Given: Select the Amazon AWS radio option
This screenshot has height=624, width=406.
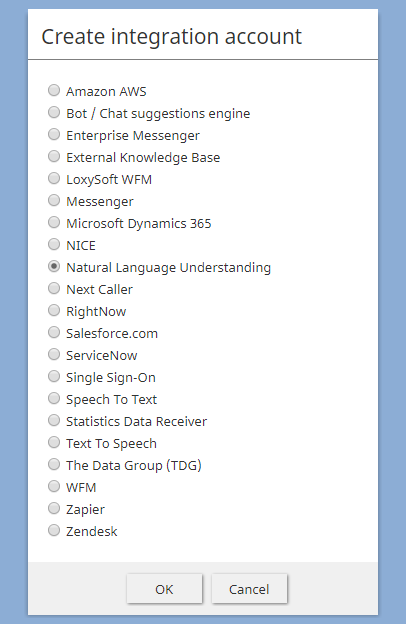Looking at the screenshot, I should 54,90.
